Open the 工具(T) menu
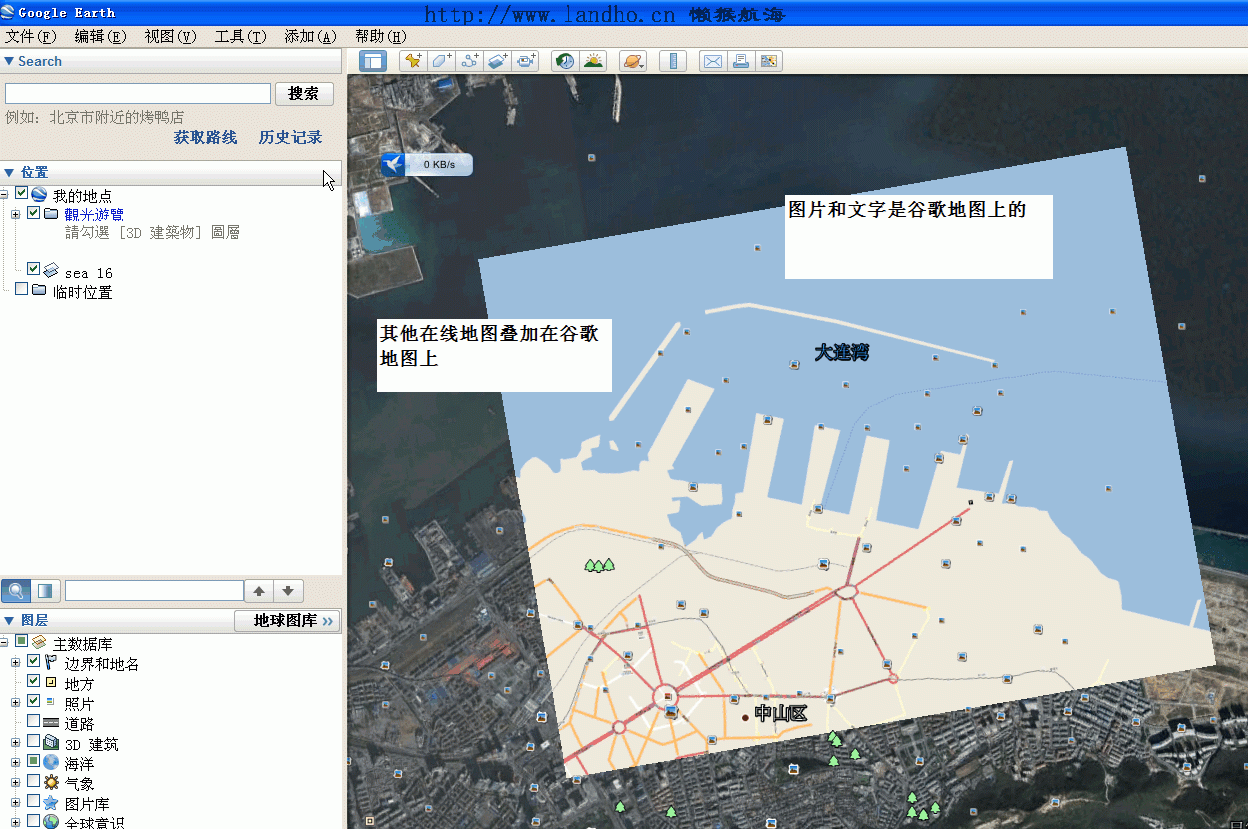 [x=240, y=36]
